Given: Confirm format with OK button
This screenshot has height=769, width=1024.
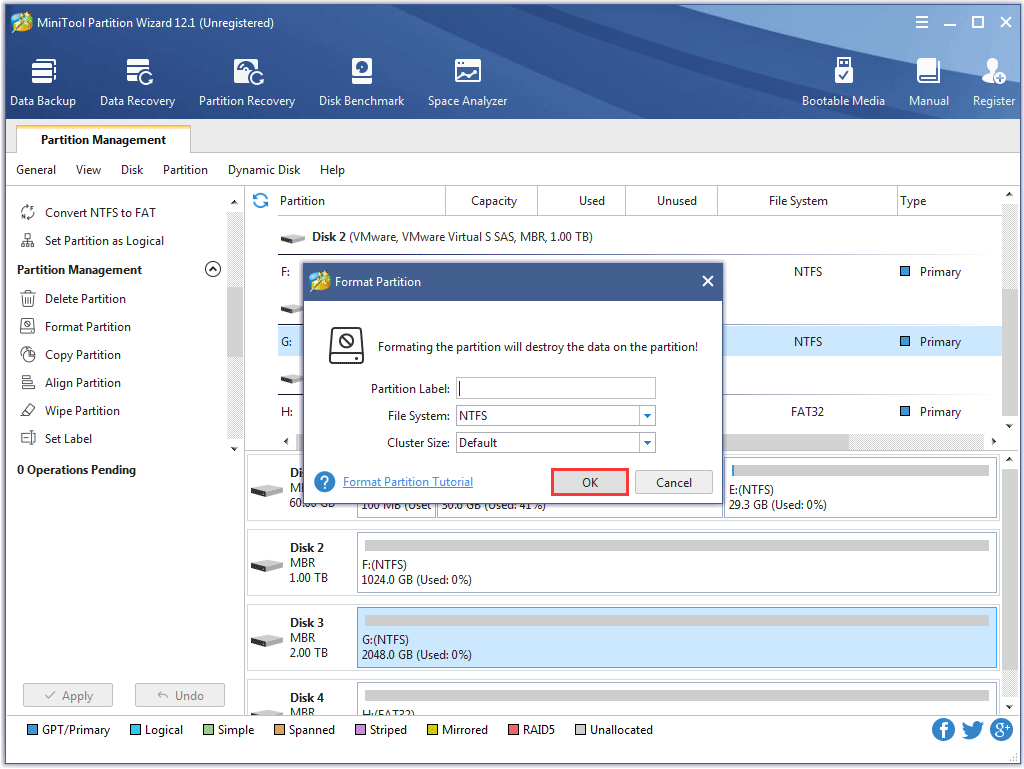Looking at the screenshot, I should coord(590,482).
